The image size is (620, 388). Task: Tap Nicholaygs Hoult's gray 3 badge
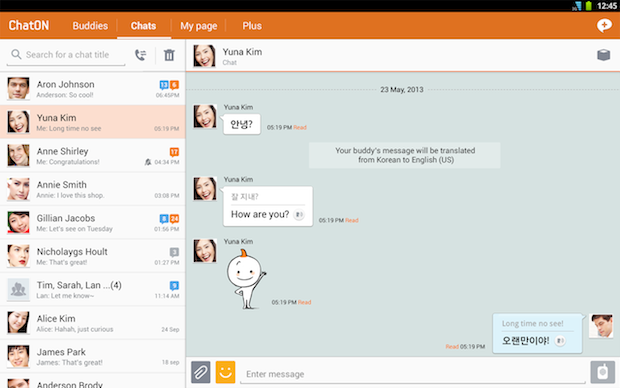(174, 252)
